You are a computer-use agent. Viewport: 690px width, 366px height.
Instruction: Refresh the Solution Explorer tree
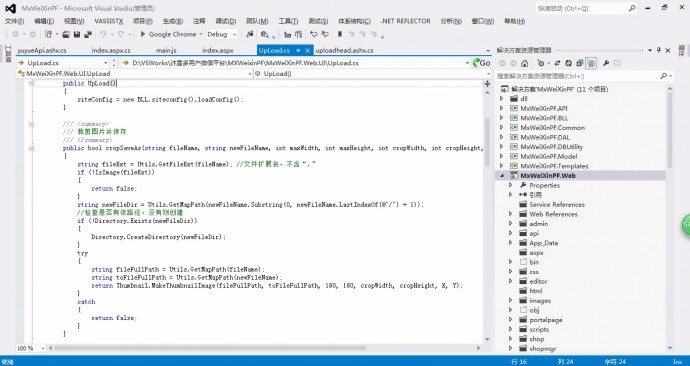pos(569,63)
